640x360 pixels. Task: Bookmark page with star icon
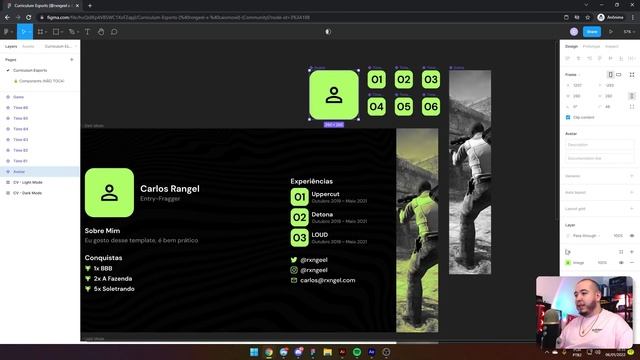point(588,18)
